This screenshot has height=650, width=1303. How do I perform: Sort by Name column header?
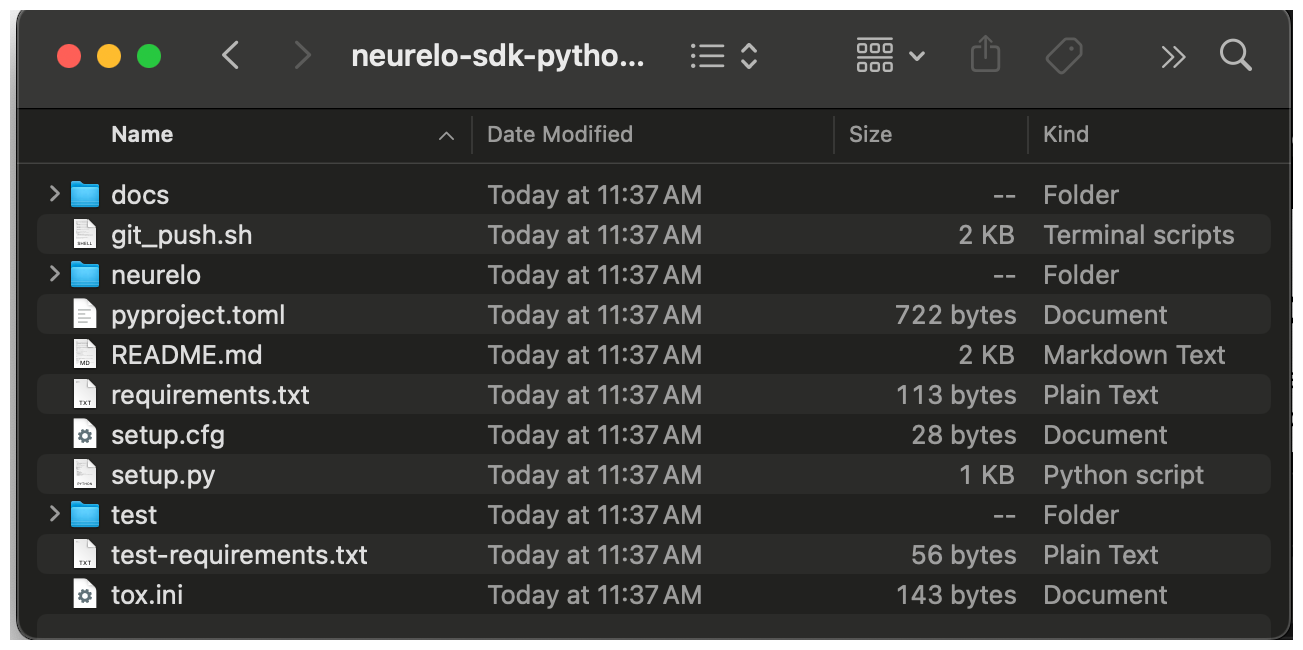(142, 135)
